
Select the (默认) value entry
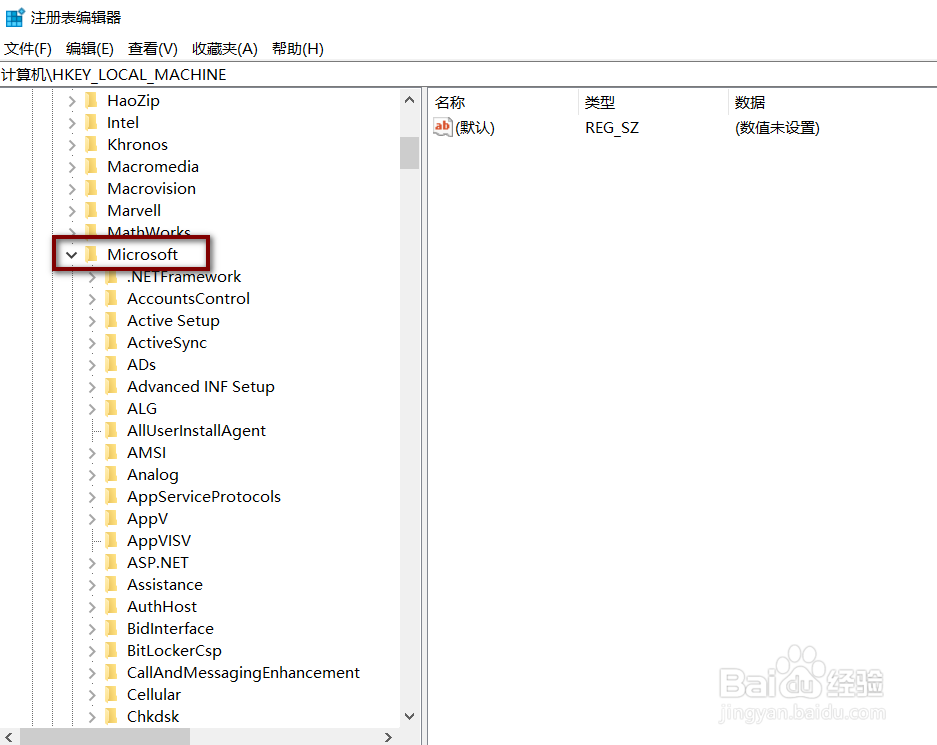click(475, 128)
